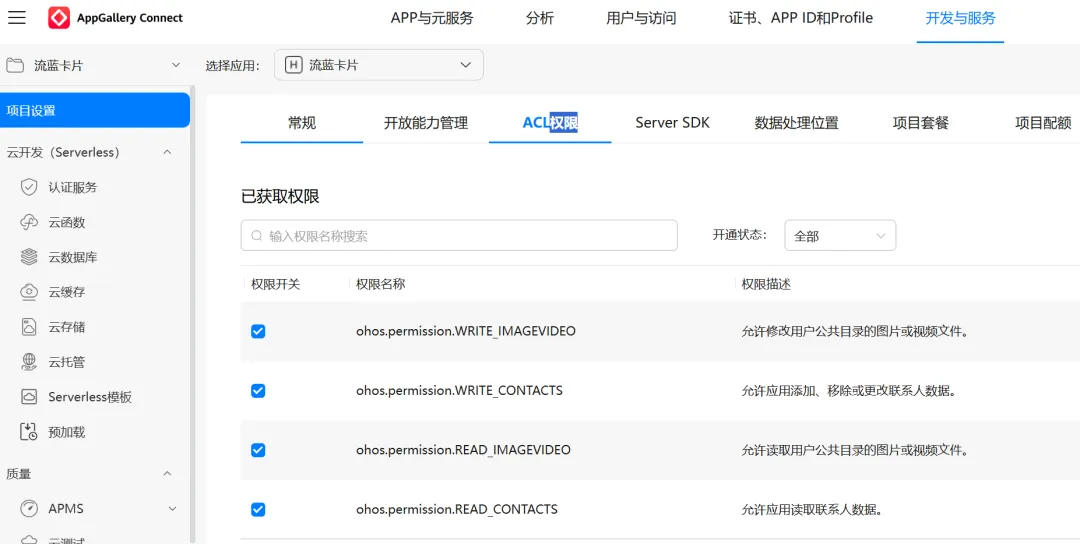This screenshot has width=1080, height=544.
Task: Select the APMS gauge icon
Action: (x=29, y=509)
